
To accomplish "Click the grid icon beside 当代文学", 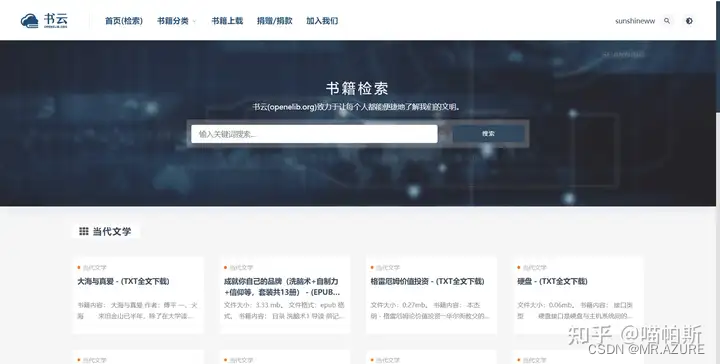I will 84,231.
